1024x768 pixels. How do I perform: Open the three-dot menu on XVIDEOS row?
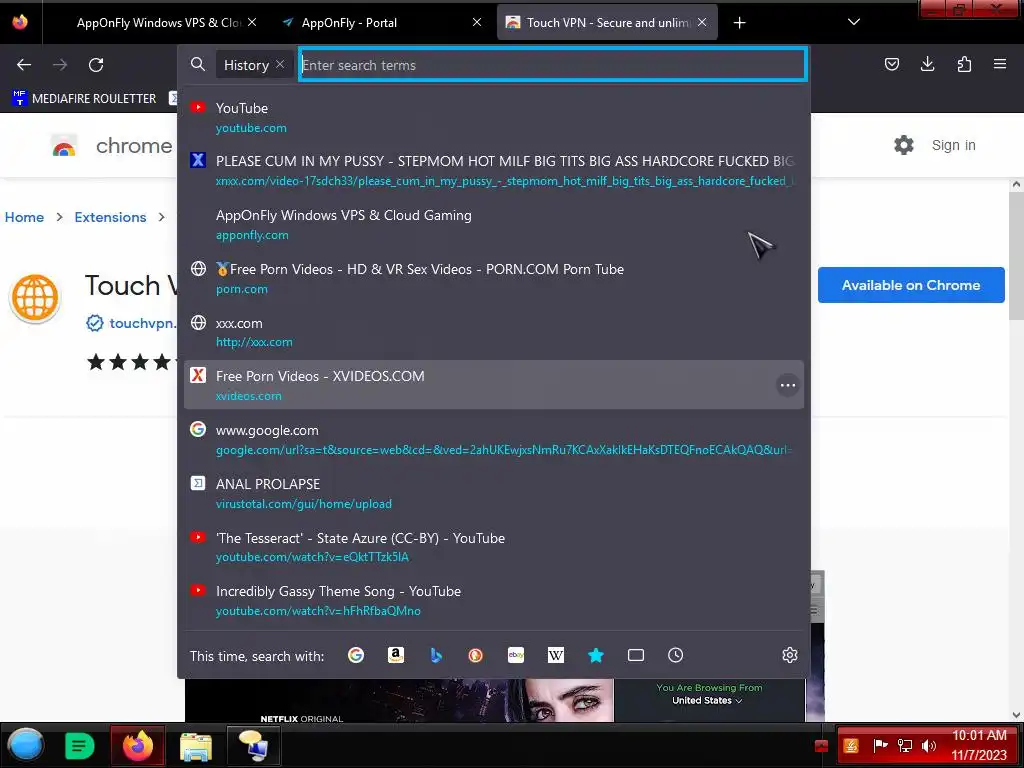point(788,385)
